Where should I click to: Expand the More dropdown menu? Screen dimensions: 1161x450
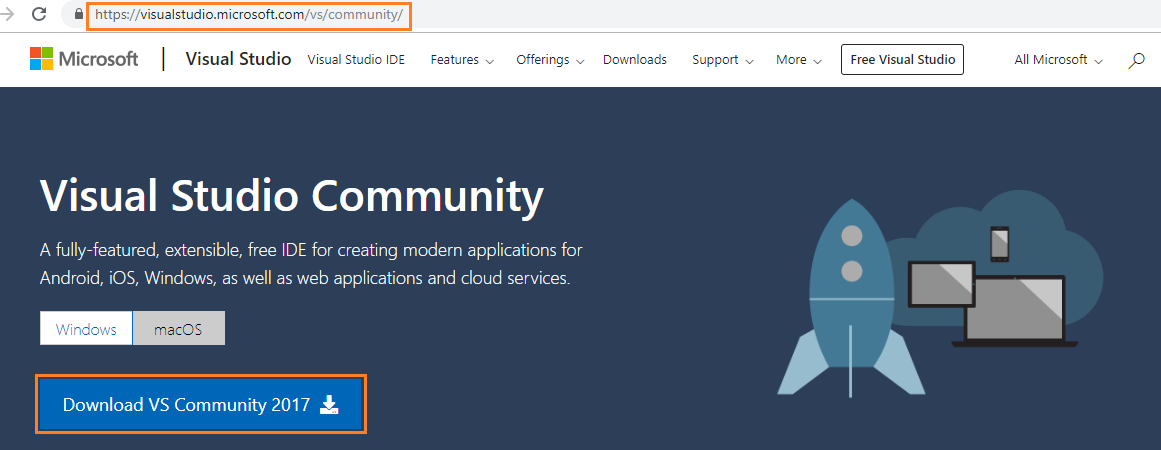click(799, 60)
